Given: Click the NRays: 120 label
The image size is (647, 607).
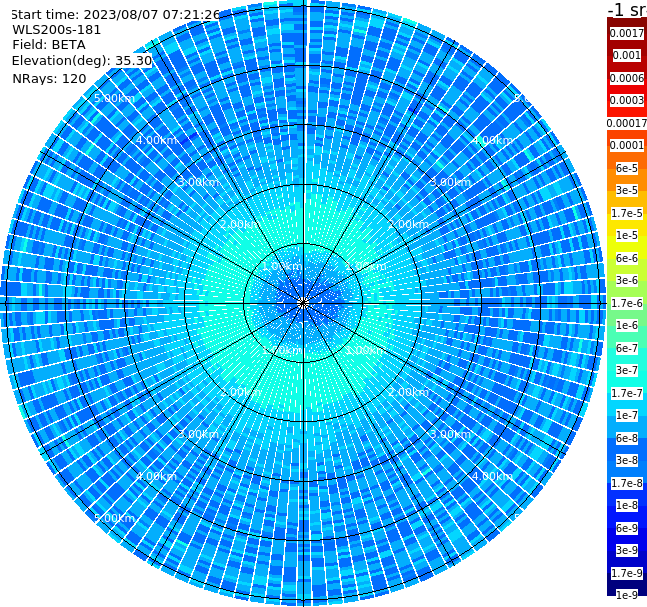Looking at the screenshot, I should click(x=49, y=78).
